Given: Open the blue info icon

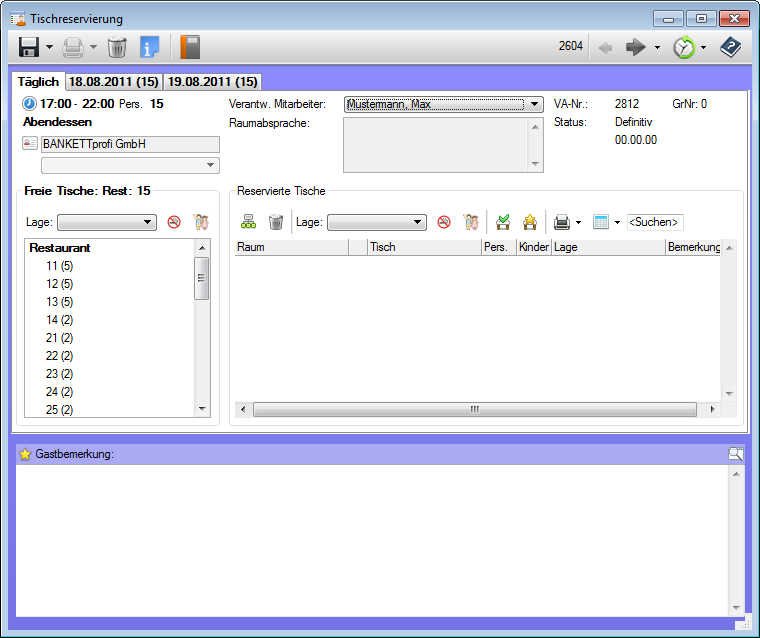Looking at the screenshot, I should (x=150, y=47).
